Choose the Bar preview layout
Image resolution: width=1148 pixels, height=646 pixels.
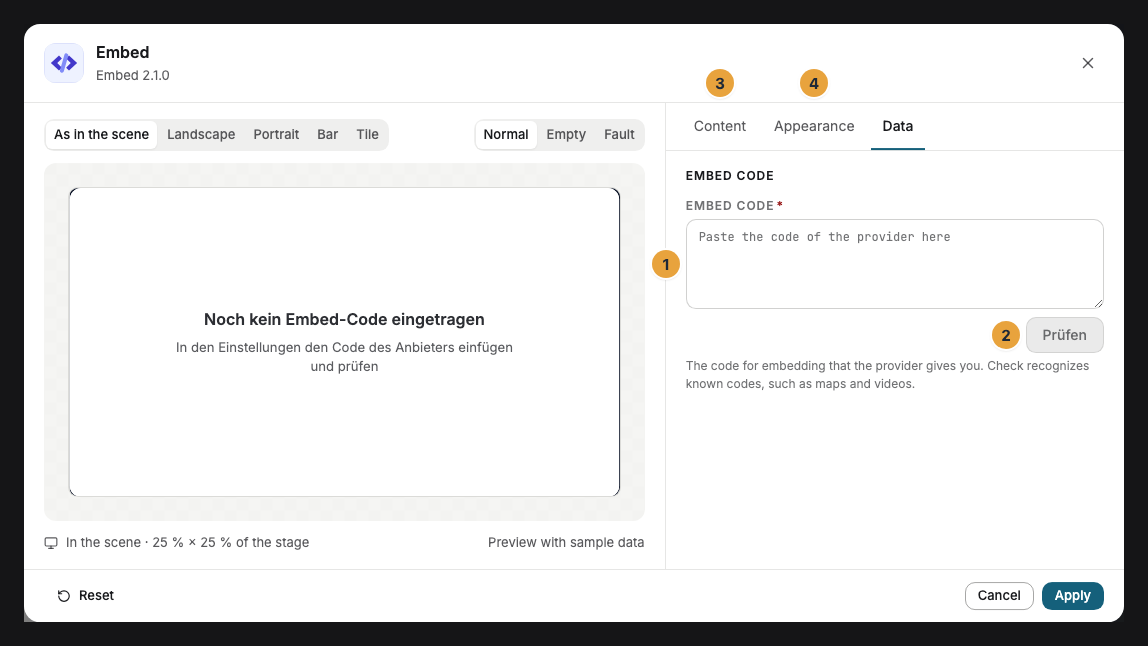pos(327,135)
